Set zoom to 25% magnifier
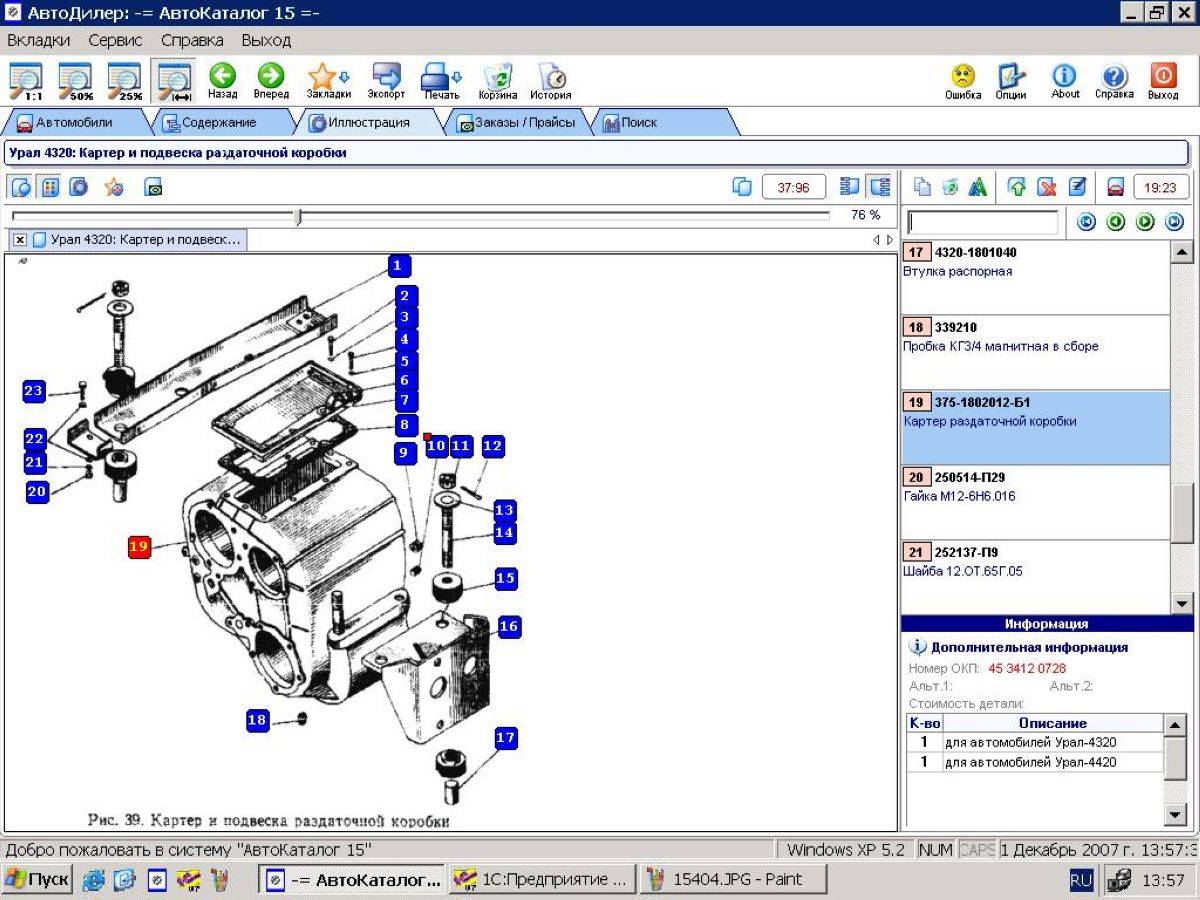 [x=125, y=82]
